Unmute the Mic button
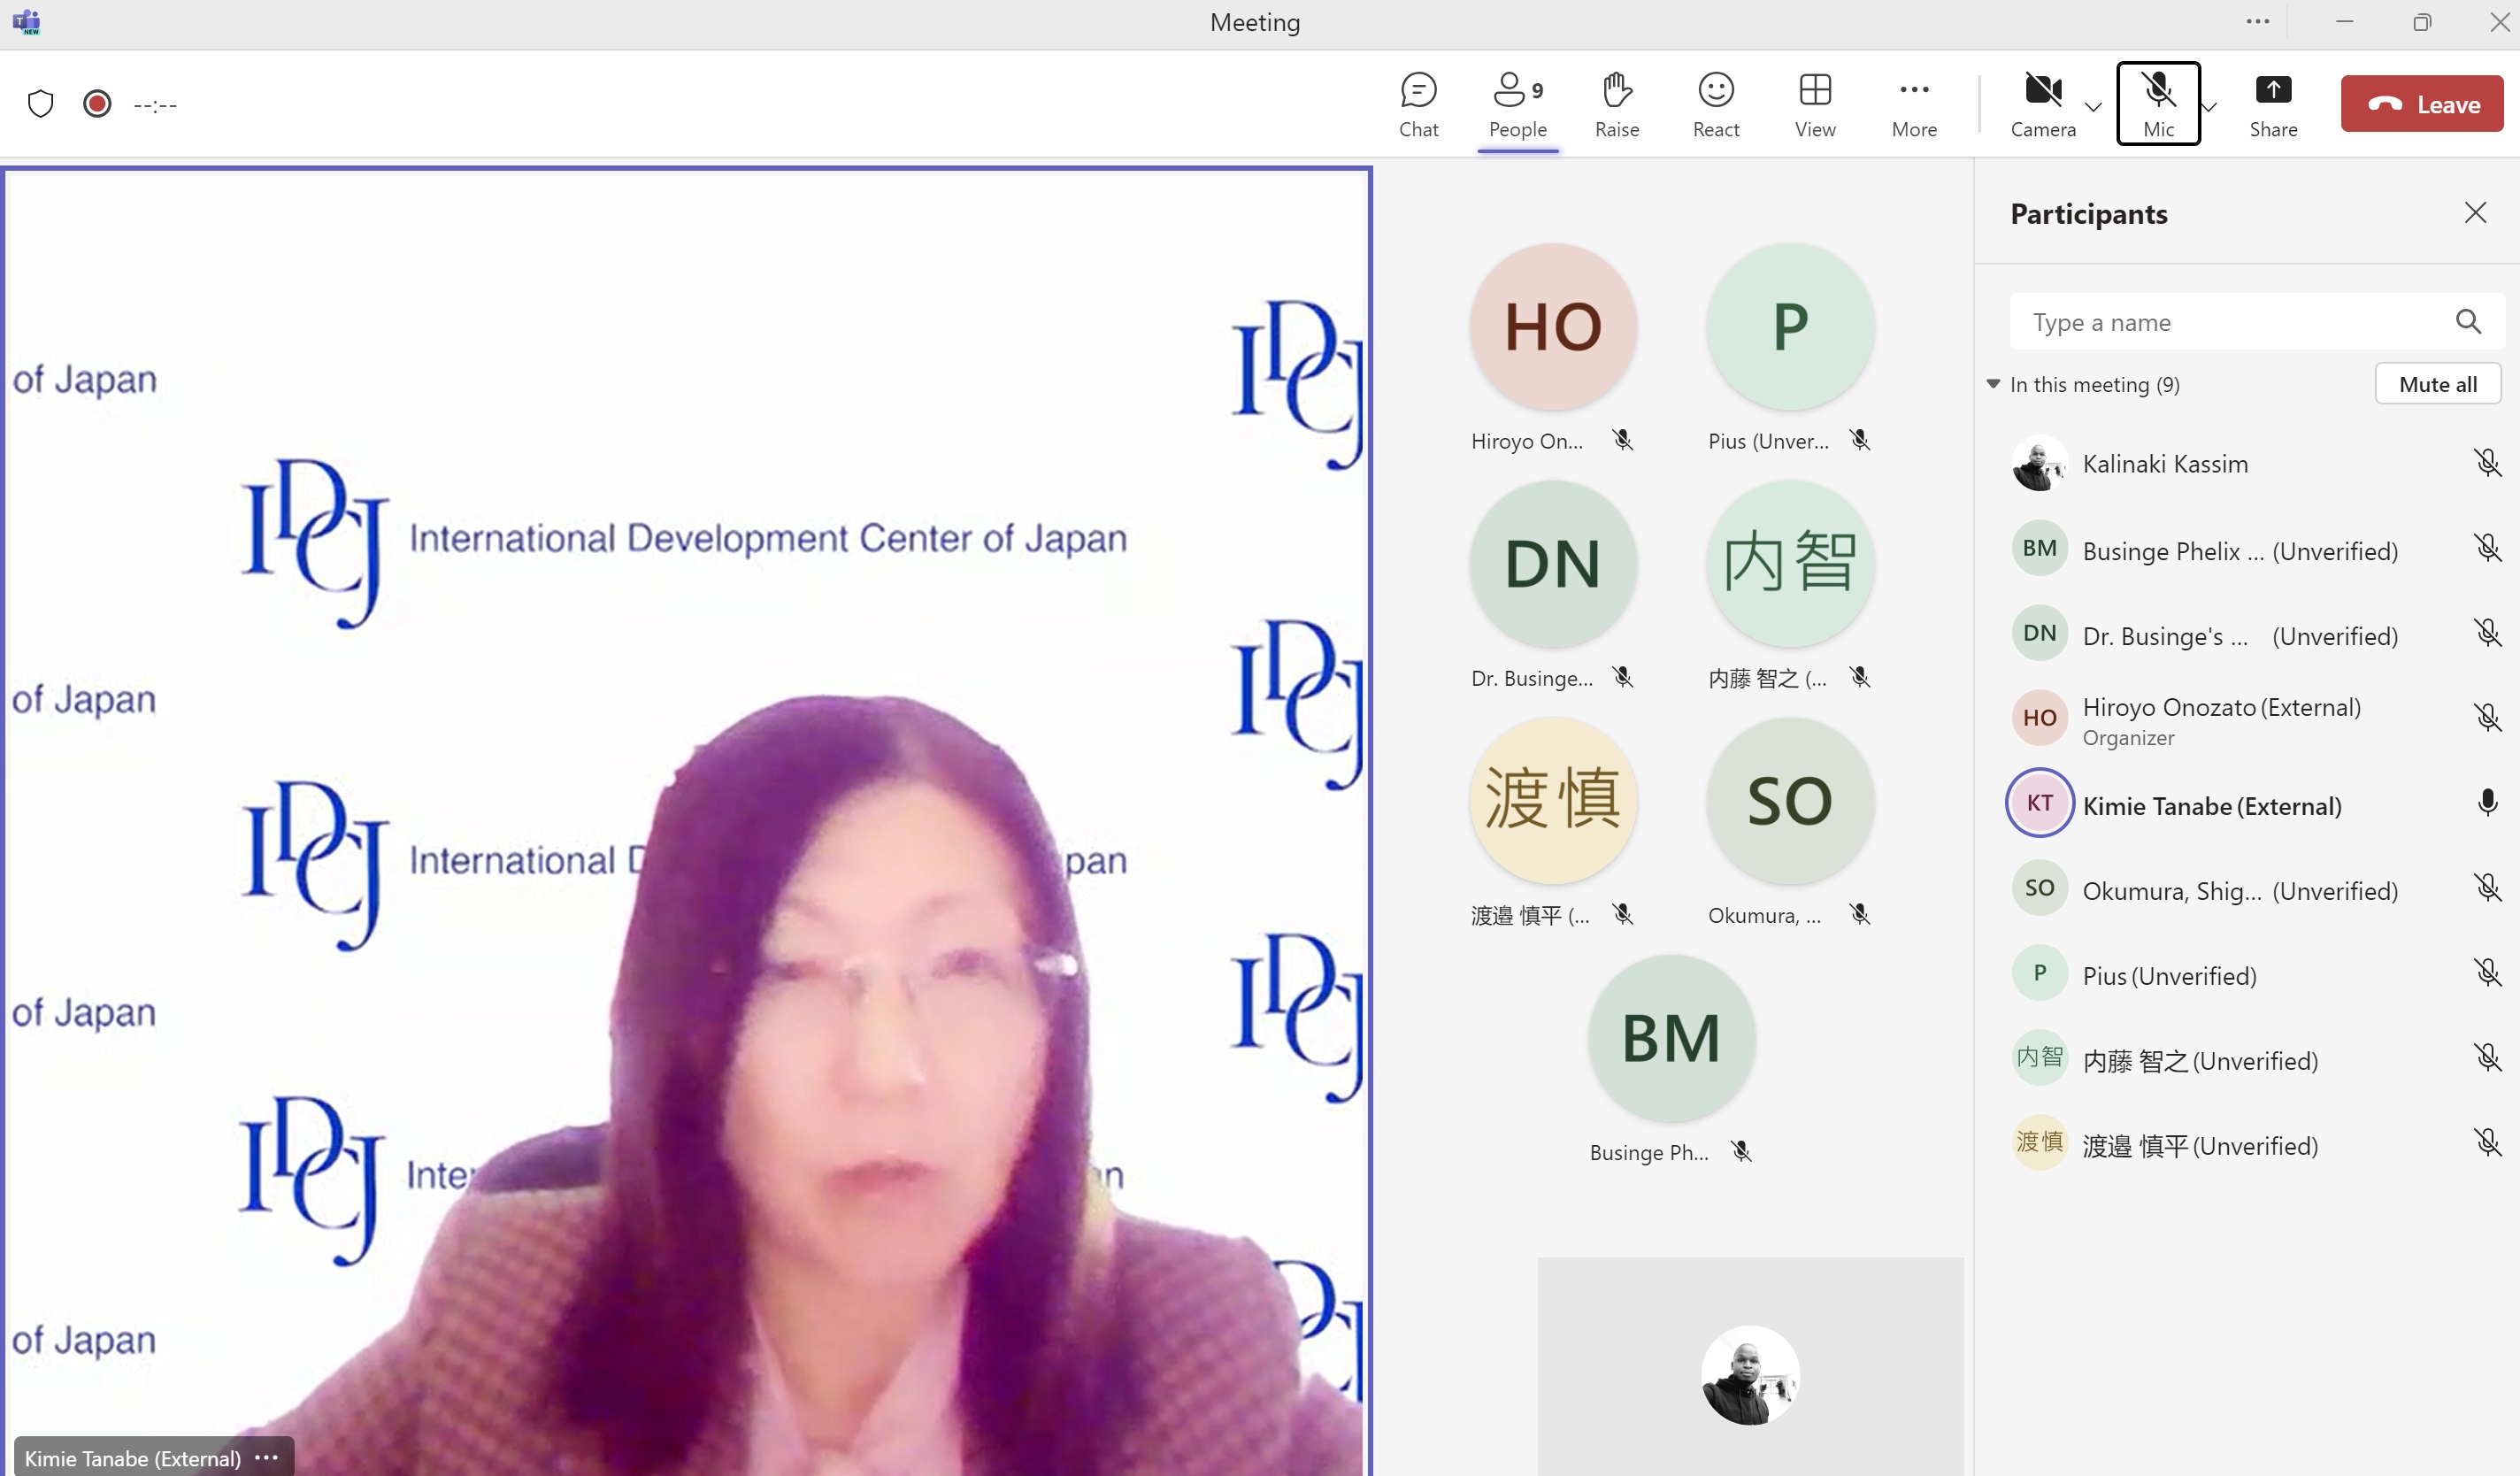 (x=2158, y=104)
